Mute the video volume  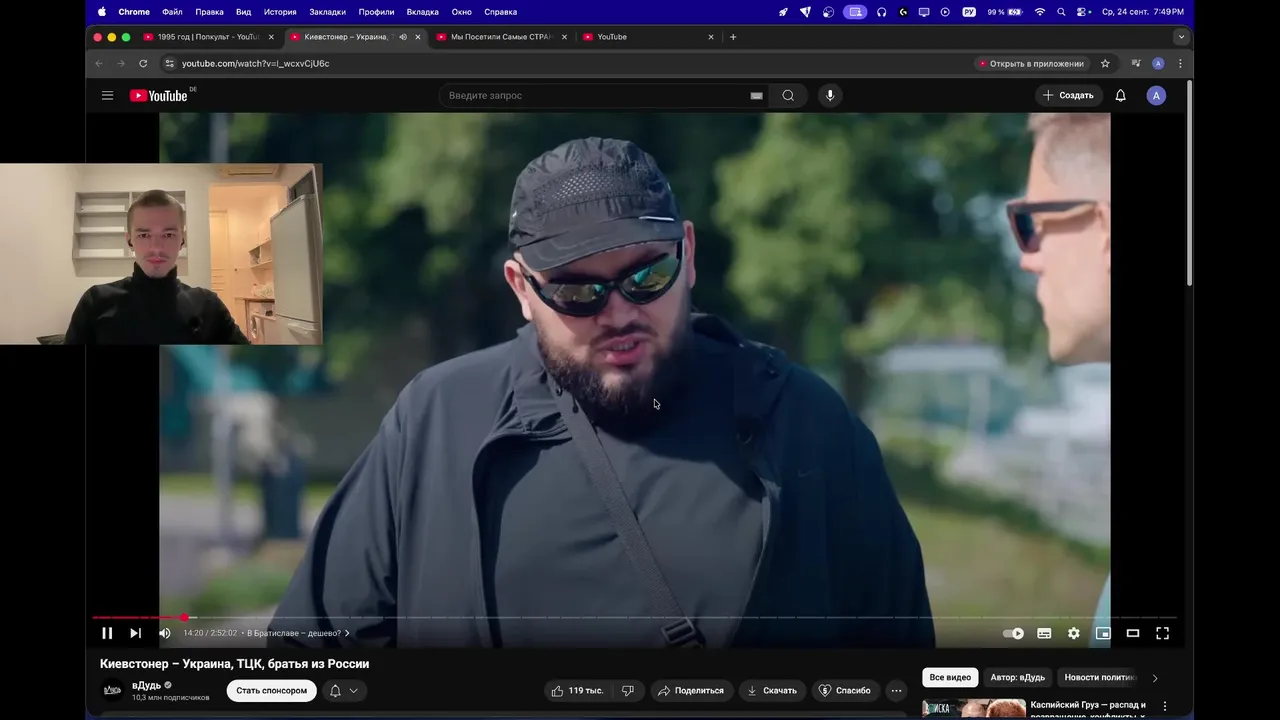[x=165, y=633]
